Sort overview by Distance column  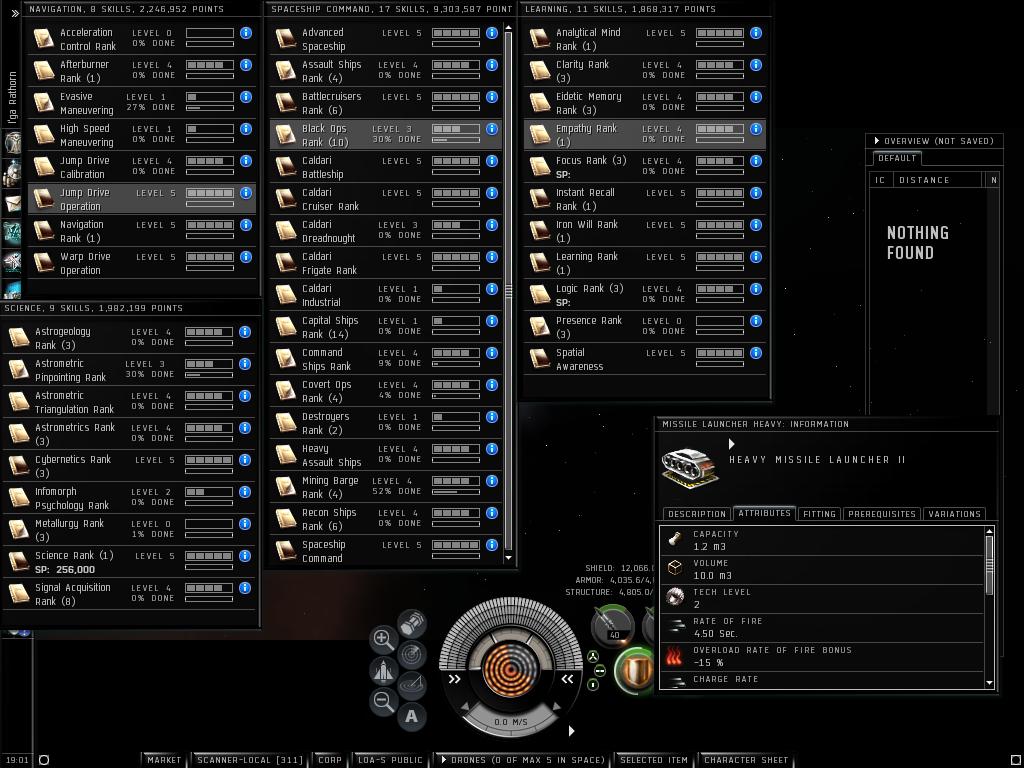[x=938, y=180]
